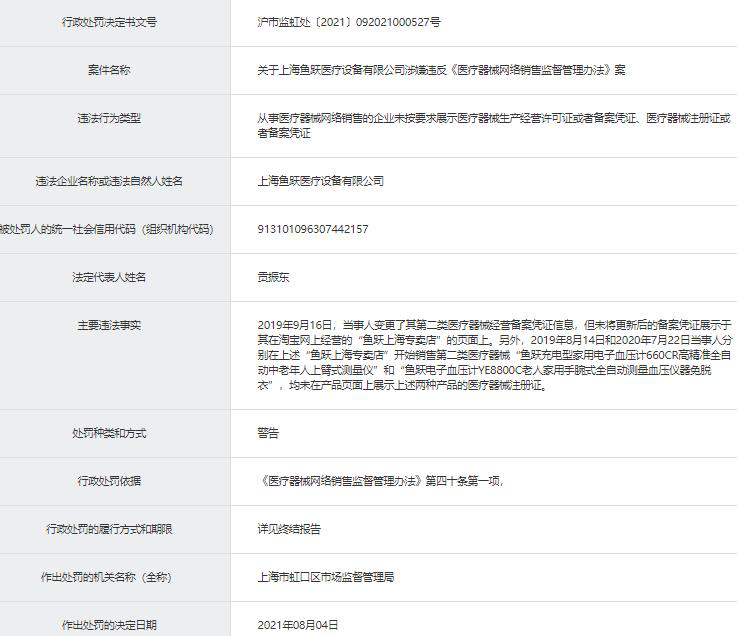Click the 统一社会信用代码 label

[106, 229]
